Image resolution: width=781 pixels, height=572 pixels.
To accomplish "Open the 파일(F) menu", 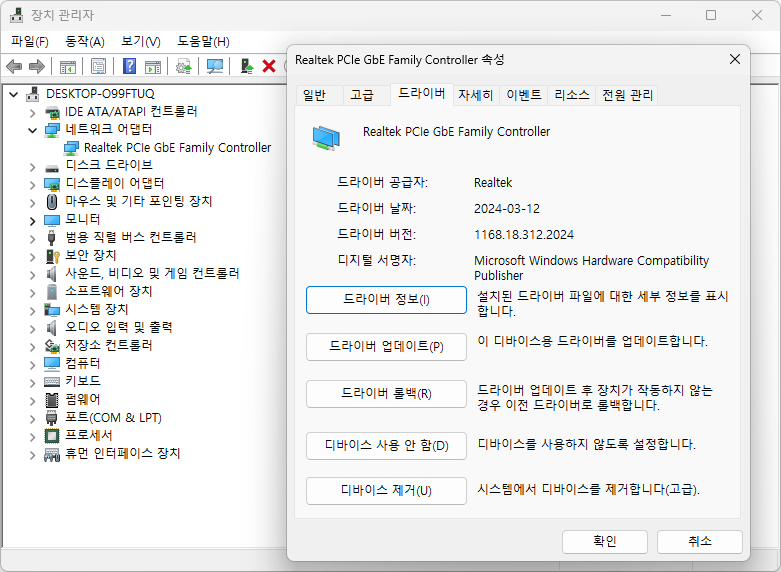I will (x=30, y=41).
